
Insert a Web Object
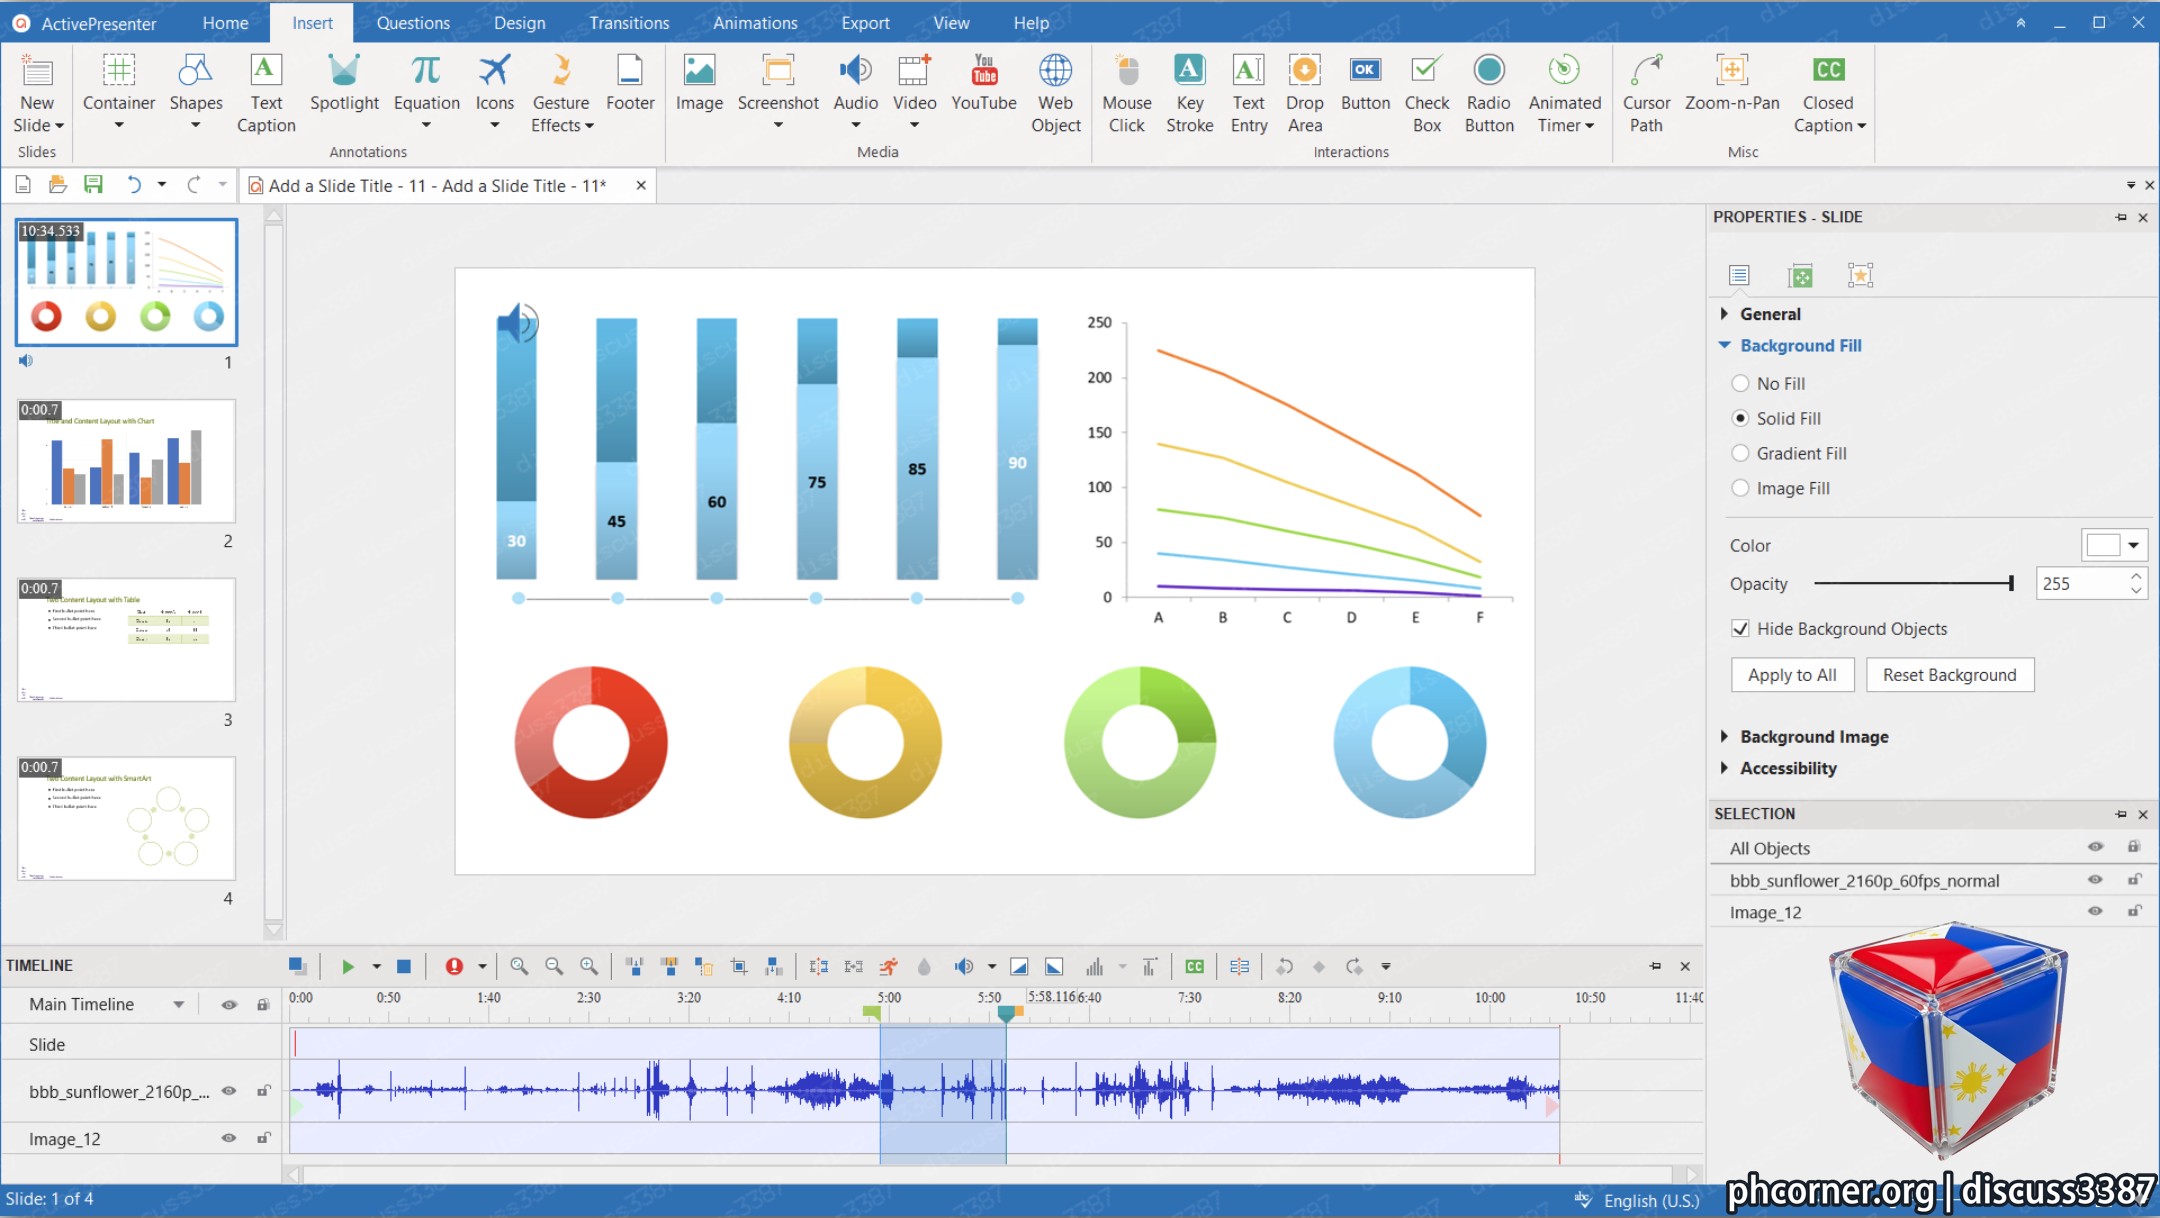click(1055, 94)
